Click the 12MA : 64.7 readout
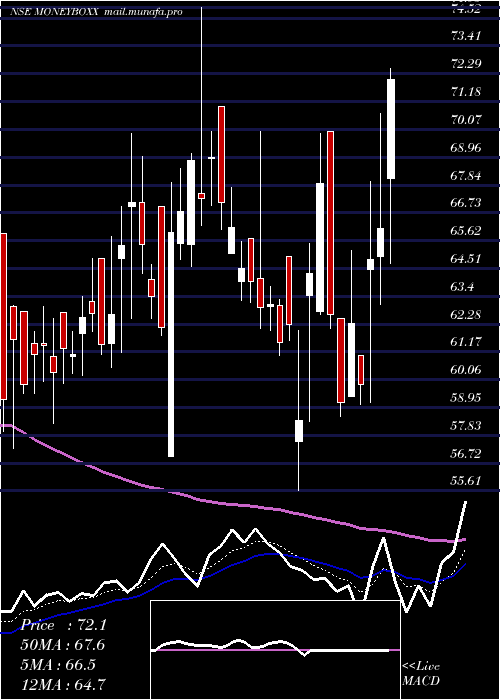 (x=64, y=685)
